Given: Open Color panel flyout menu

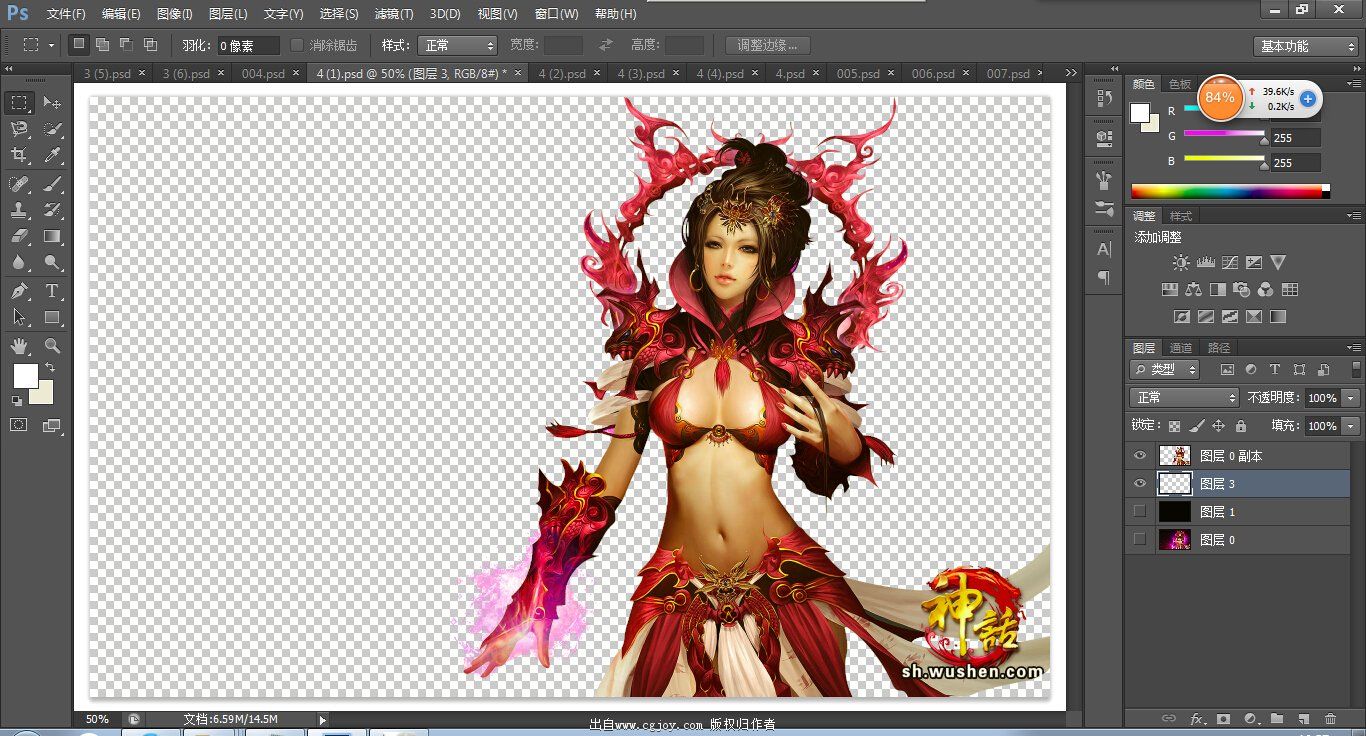Looking at the screenshot, I should point(1354,84).
